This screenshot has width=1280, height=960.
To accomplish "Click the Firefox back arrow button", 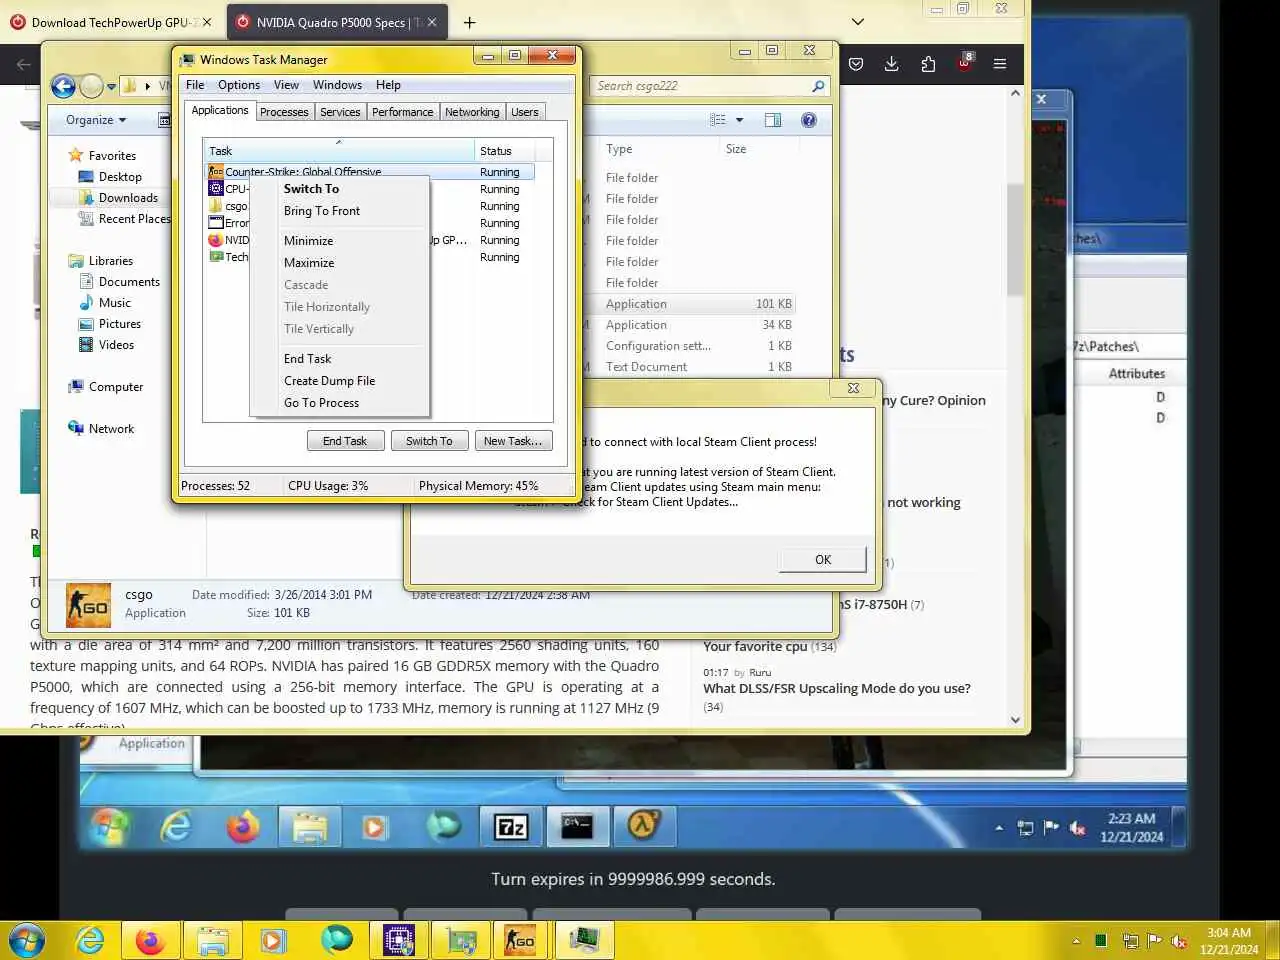I will [24, 64].
